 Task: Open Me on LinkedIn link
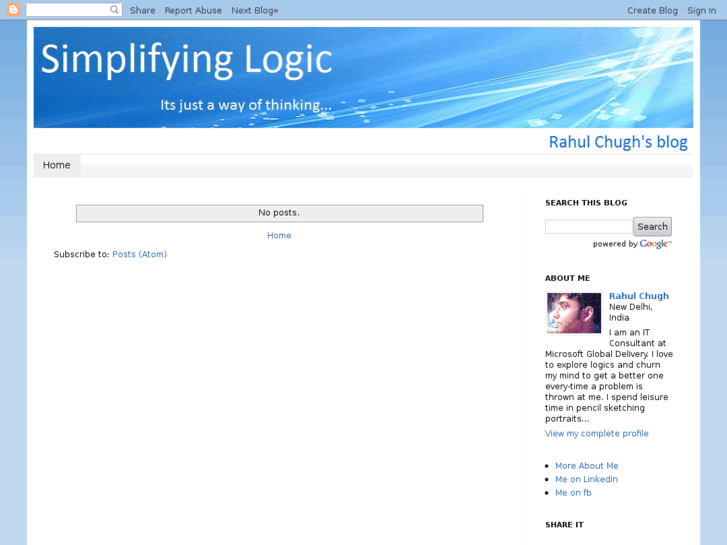click(x=586, y=479)
